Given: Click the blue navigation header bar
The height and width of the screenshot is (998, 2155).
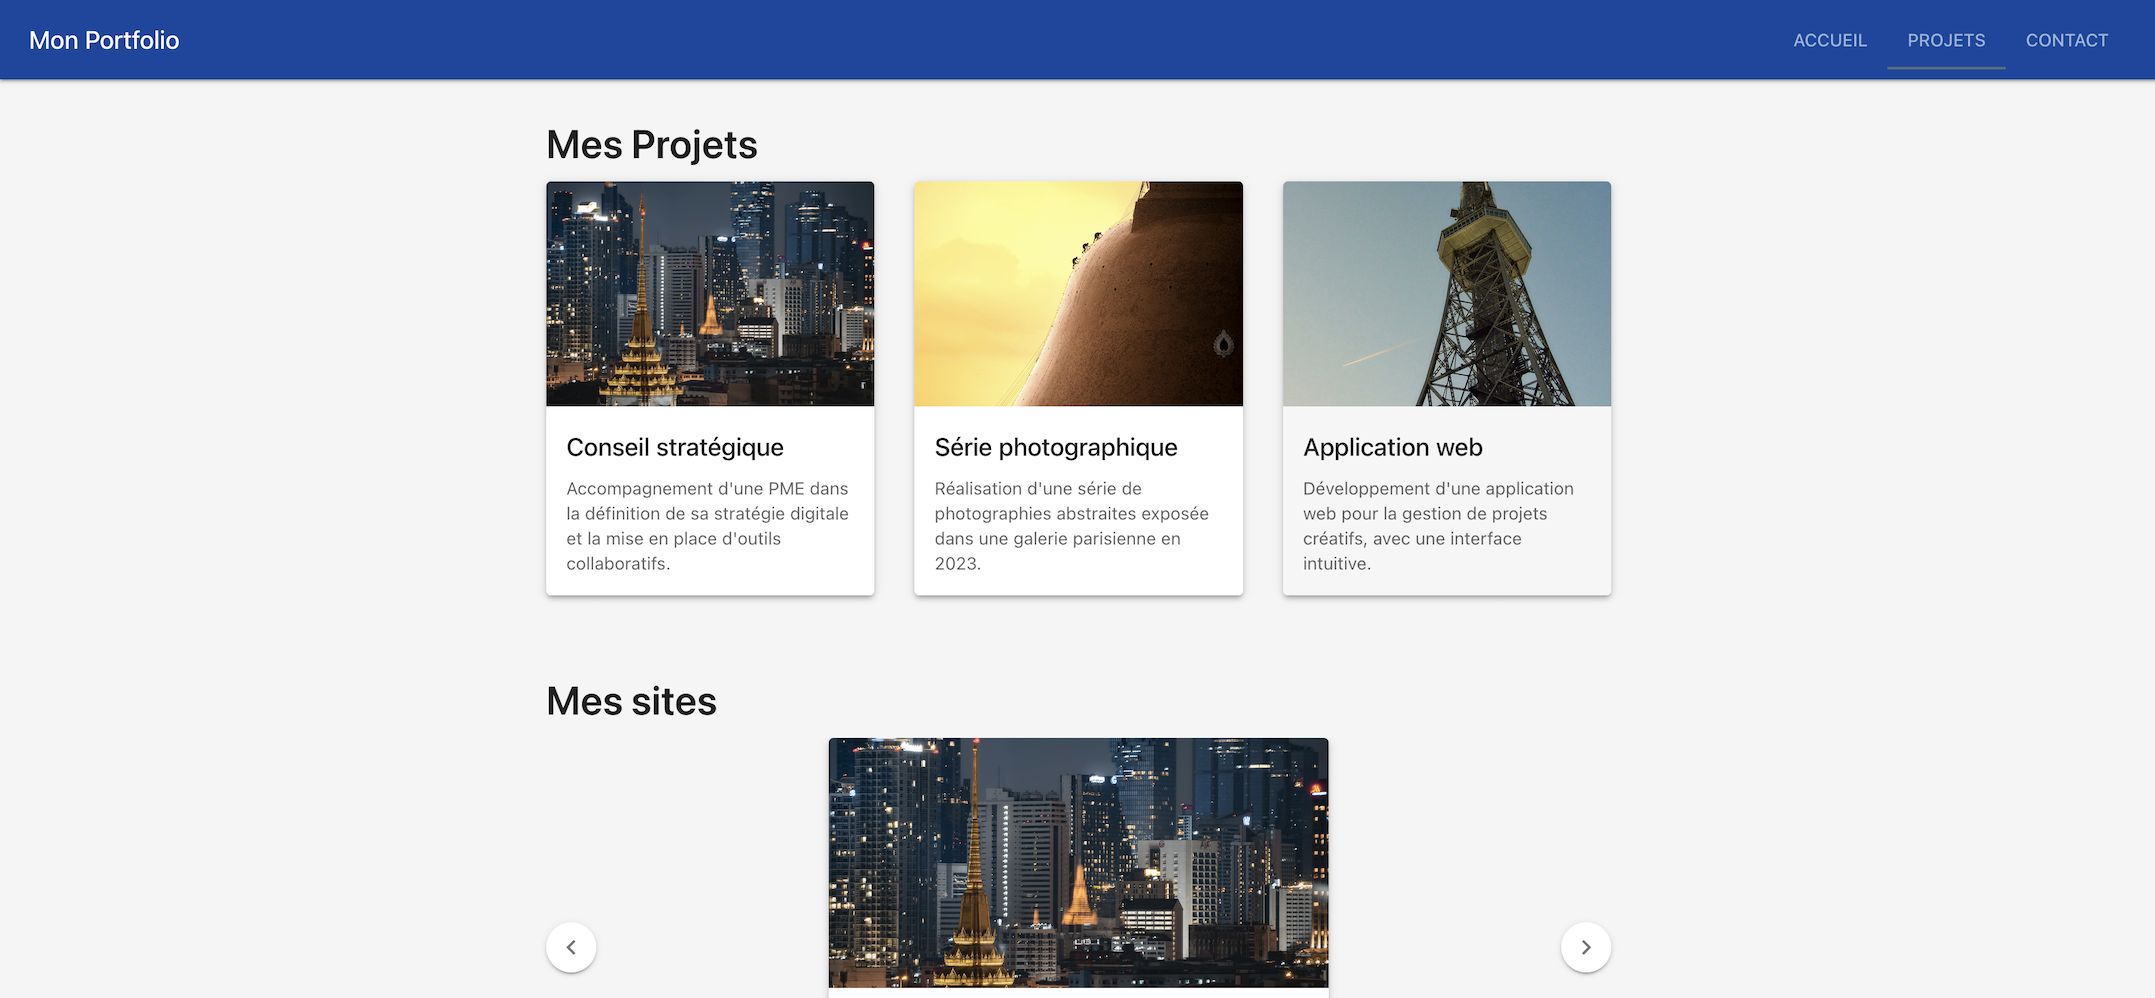Looking at the screenshot, I should [x=1000, y=40].
